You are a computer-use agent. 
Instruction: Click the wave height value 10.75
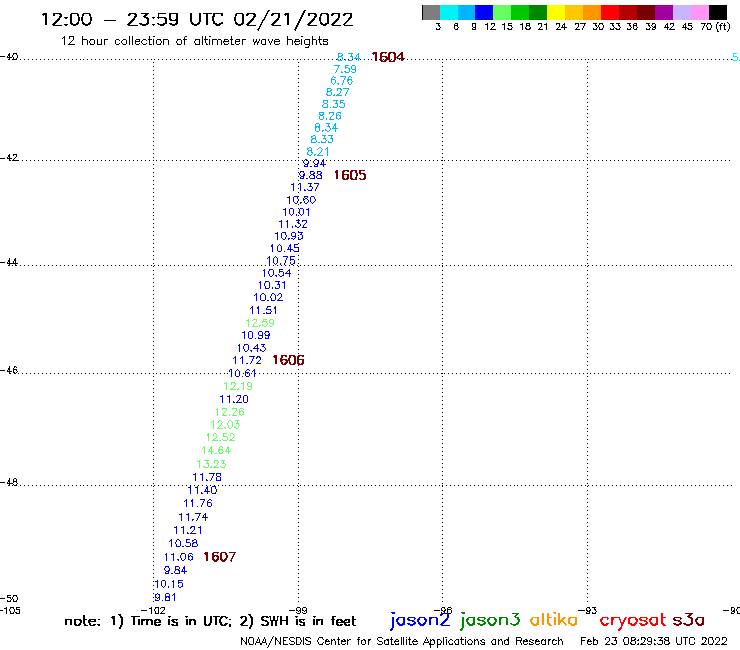tap(281, 261)
